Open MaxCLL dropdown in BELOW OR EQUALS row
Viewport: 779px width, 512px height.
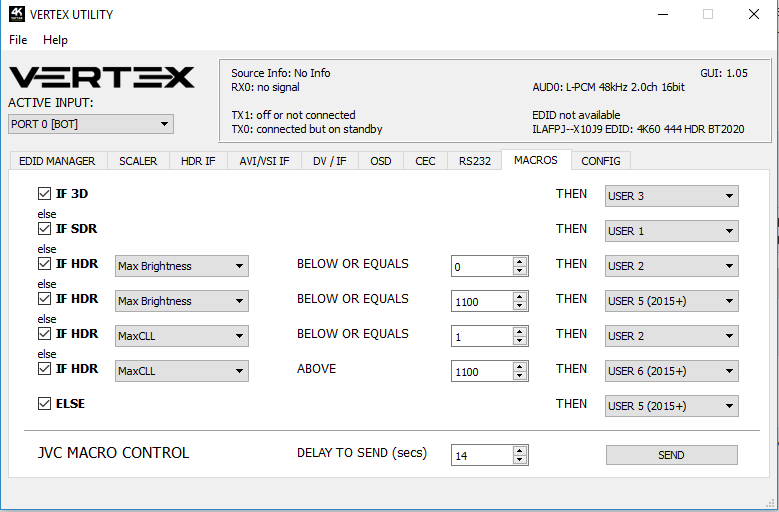coord(182,336)
